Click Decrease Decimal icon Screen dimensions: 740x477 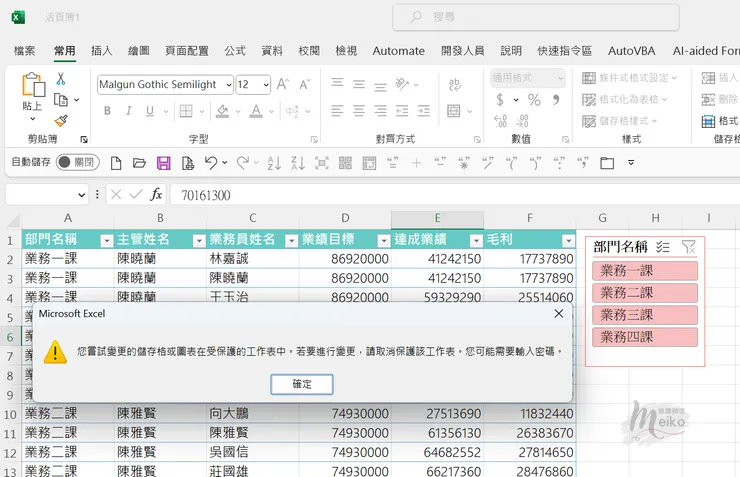click(522, 121)
